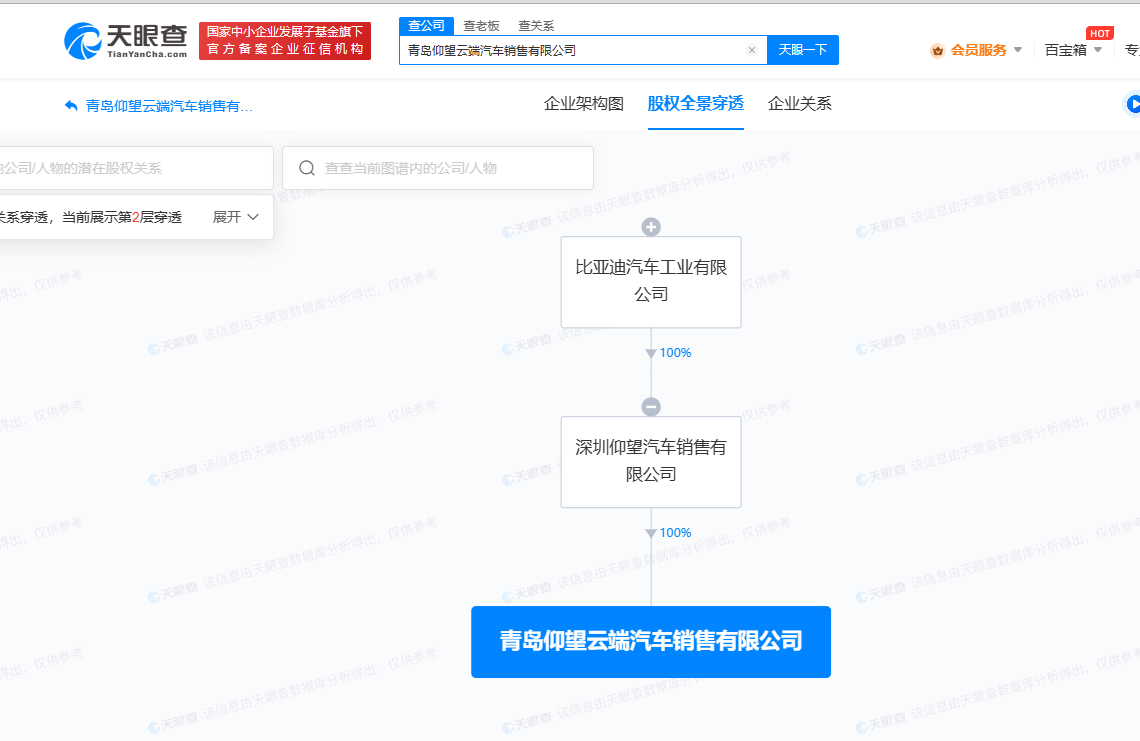Click the blue play icon at the right edge
Viewport: 1140px width, 741px height.
1133,104
